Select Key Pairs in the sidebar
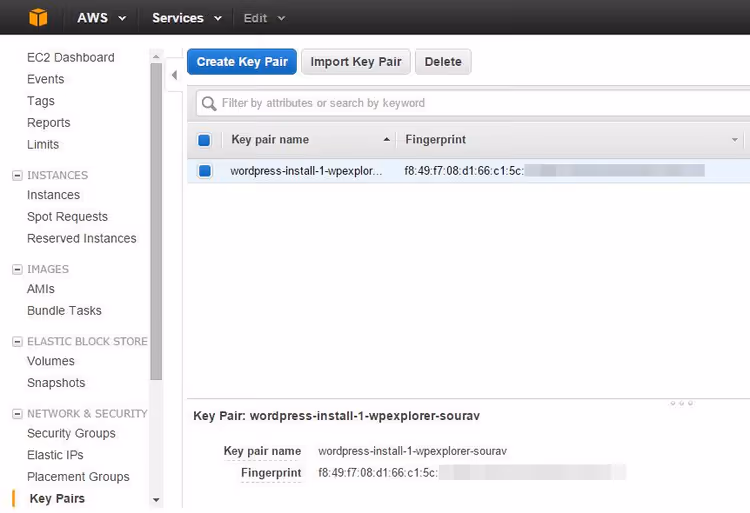 57,499
